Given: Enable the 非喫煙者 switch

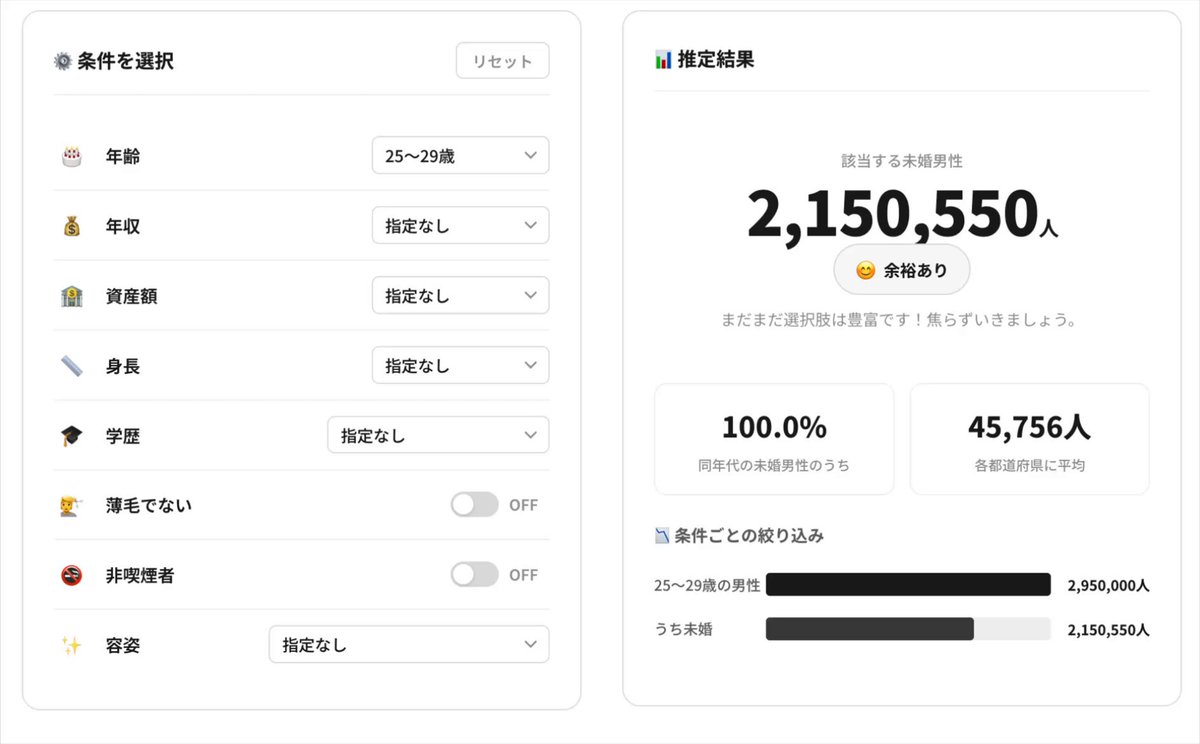Looking at the screenshot, I should 474,574.
